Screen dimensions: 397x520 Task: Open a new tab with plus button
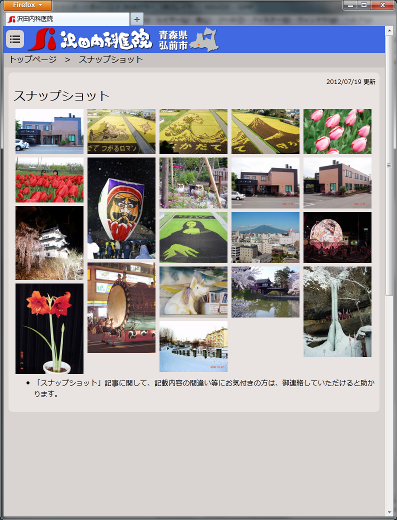coord(137,19)
